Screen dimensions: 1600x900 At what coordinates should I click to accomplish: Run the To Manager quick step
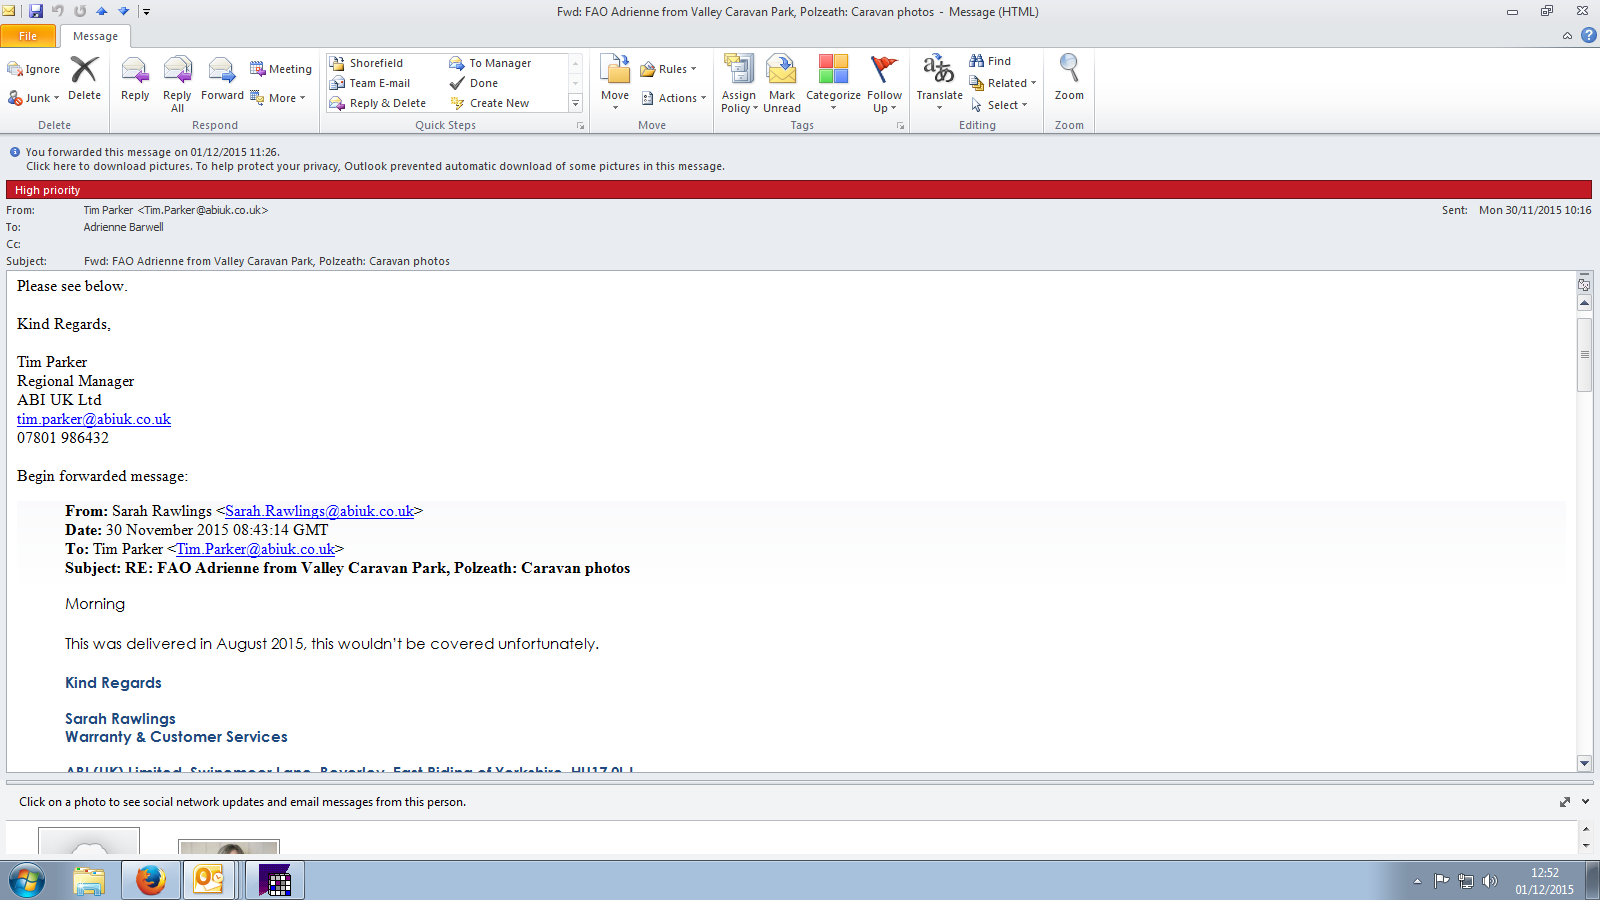pos(490,63)
